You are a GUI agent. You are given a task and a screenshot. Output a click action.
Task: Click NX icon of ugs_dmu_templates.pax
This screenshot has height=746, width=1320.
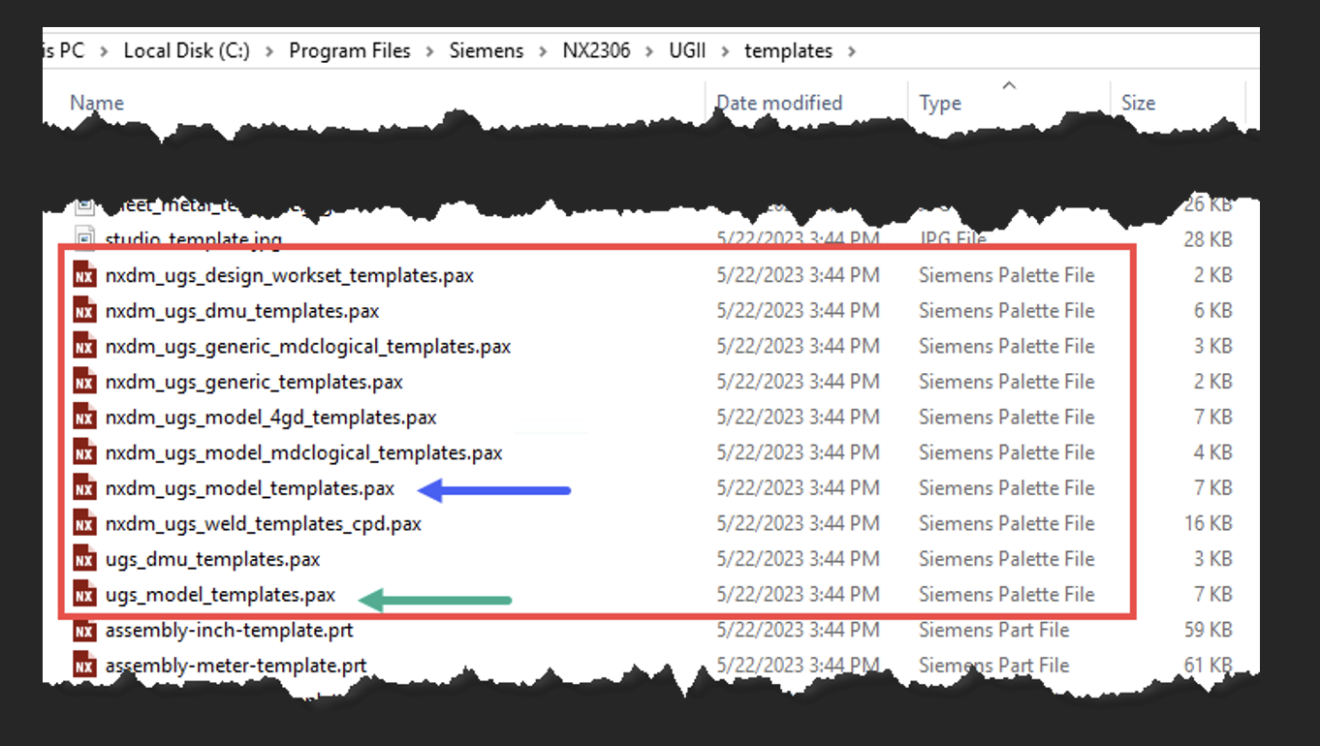tap(85, 559)
